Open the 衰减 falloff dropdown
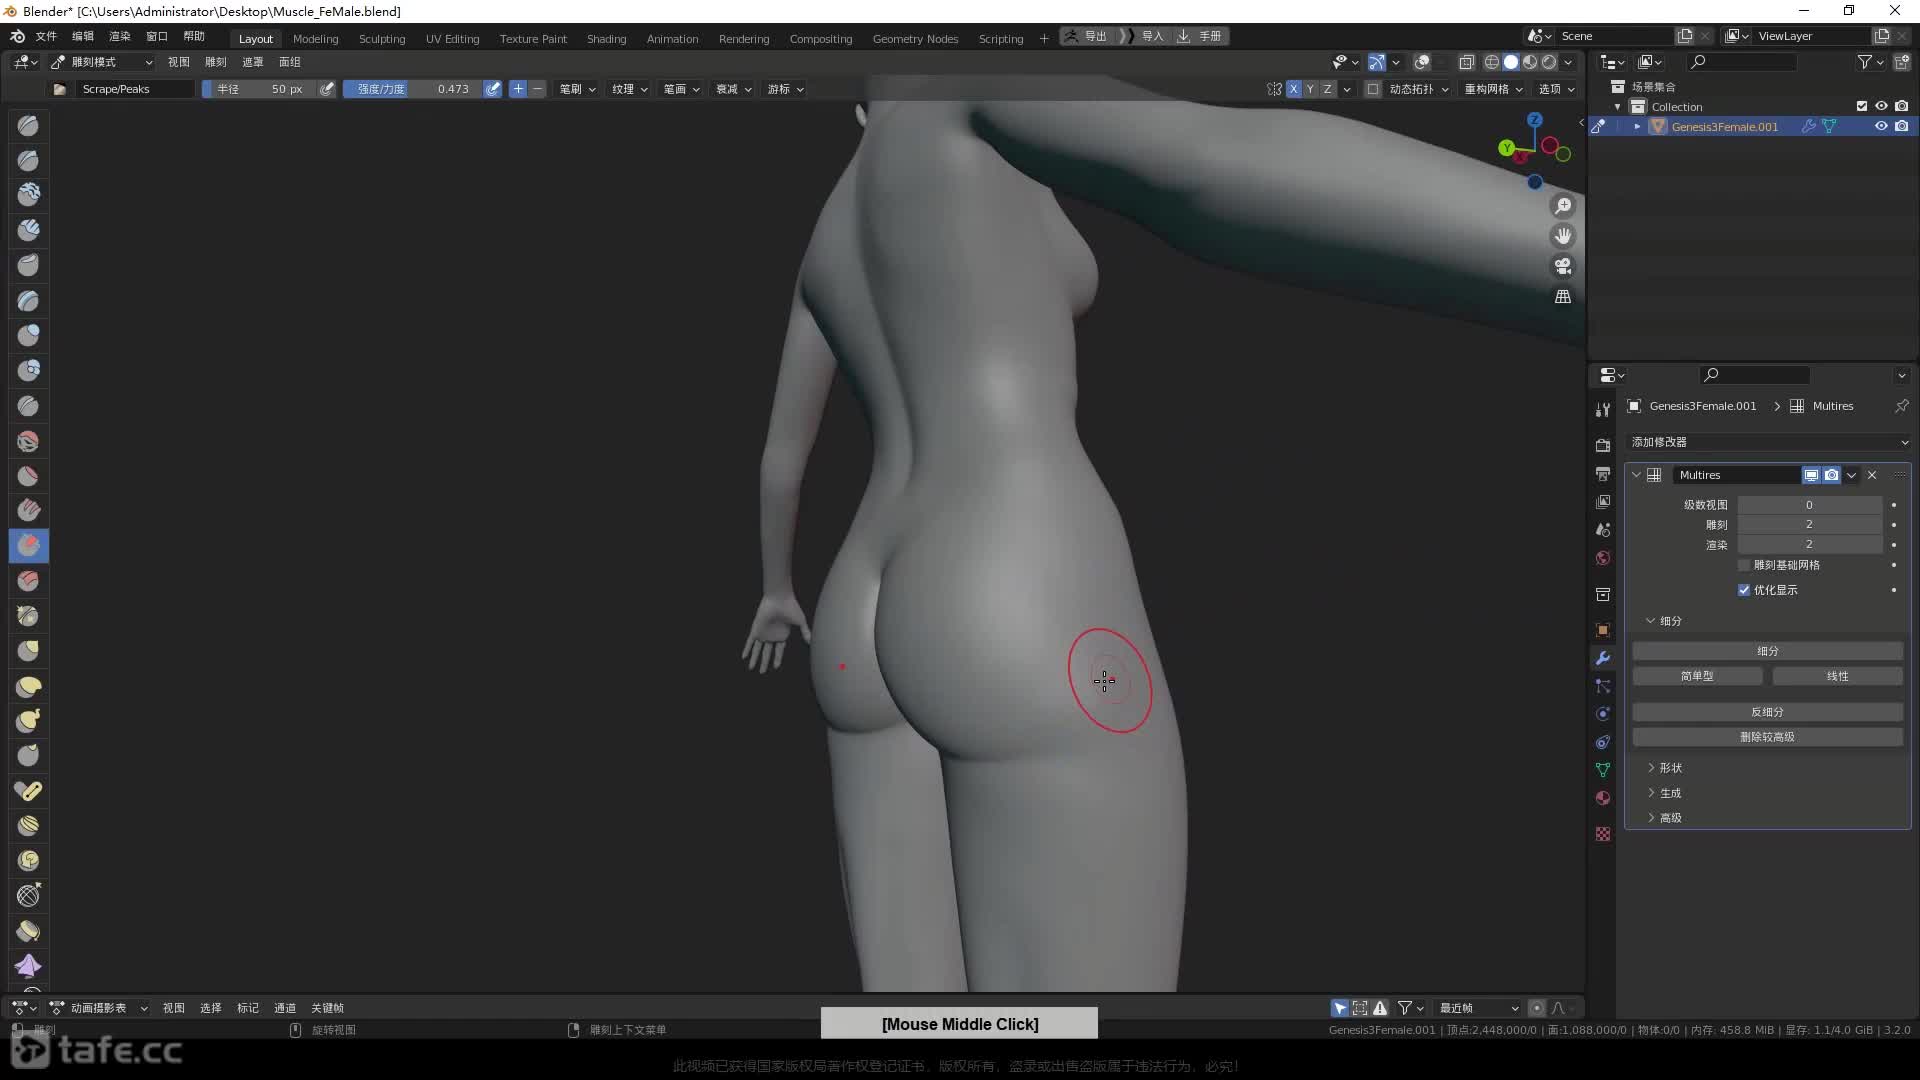Image resolution: width=1920 pixels, height=1080 pixels. click(733, 89)
